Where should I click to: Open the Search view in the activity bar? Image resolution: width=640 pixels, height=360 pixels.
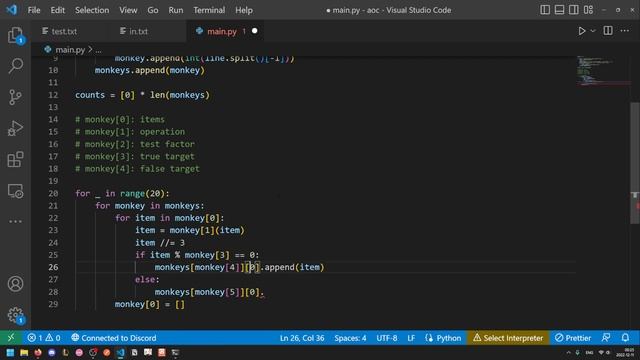(x=16, y=66)
